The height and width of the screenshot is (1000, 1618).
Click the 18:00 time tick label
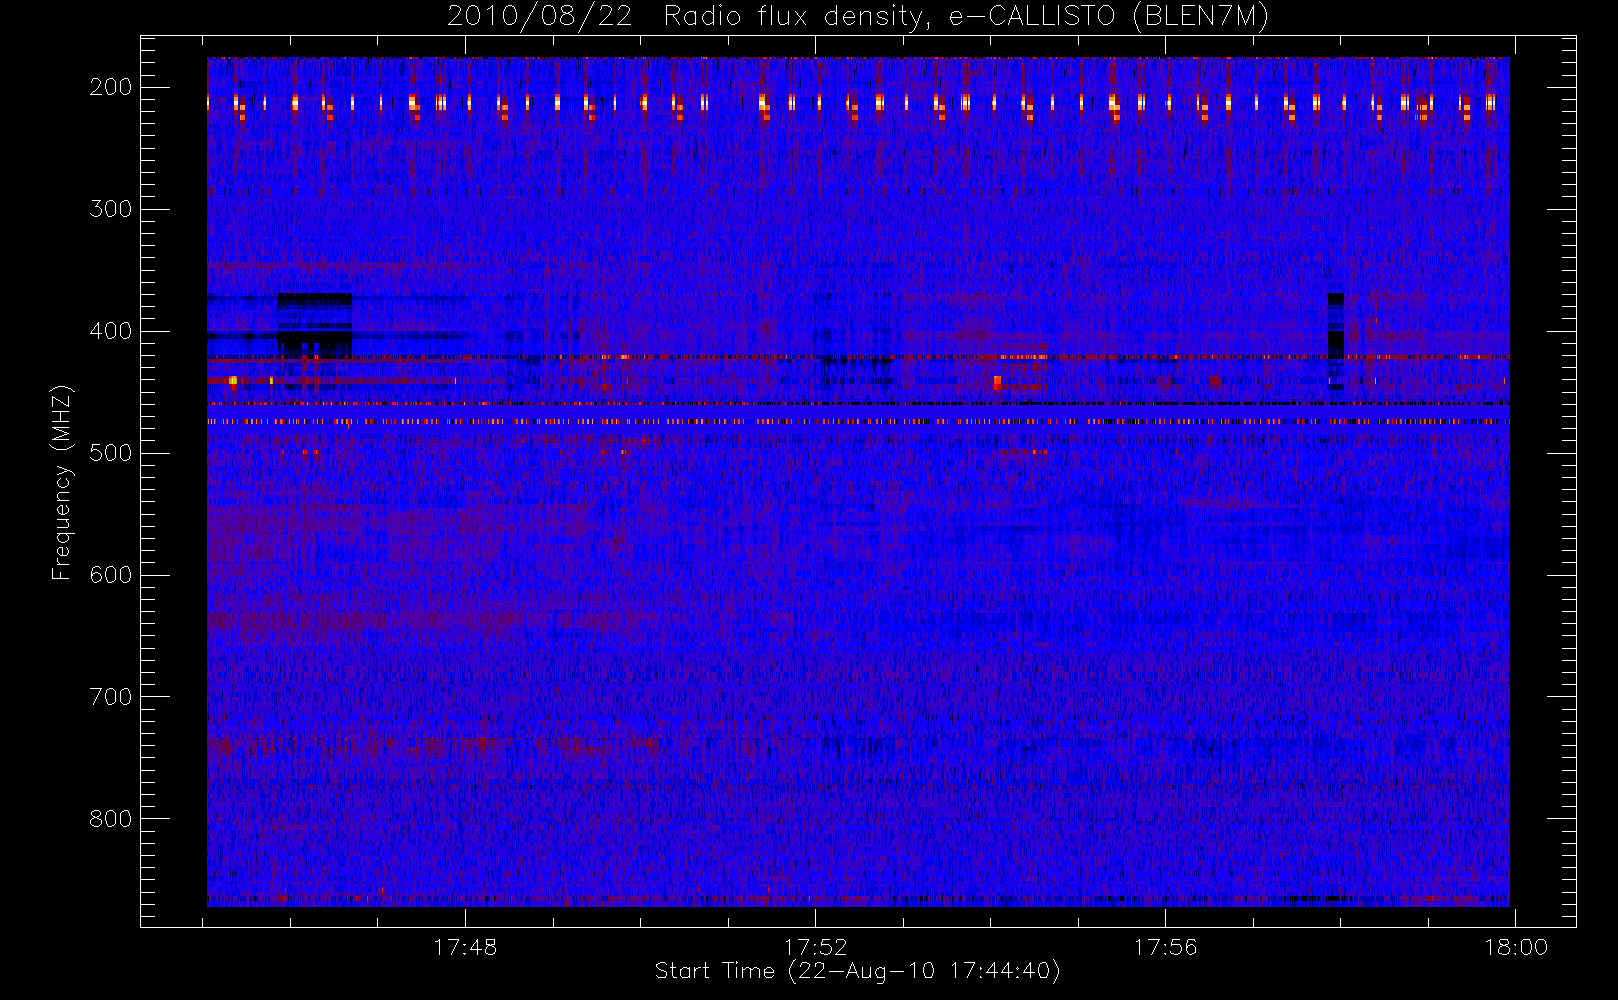[x=1516, y=947]
